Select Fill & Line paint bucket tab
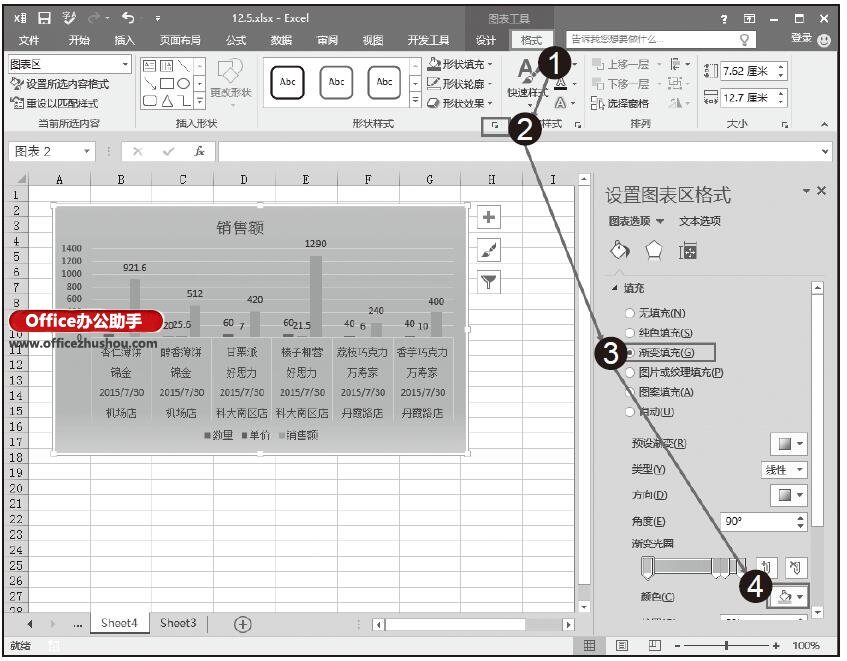This screenshot has height=661, width=847. [x=620, y=251]
